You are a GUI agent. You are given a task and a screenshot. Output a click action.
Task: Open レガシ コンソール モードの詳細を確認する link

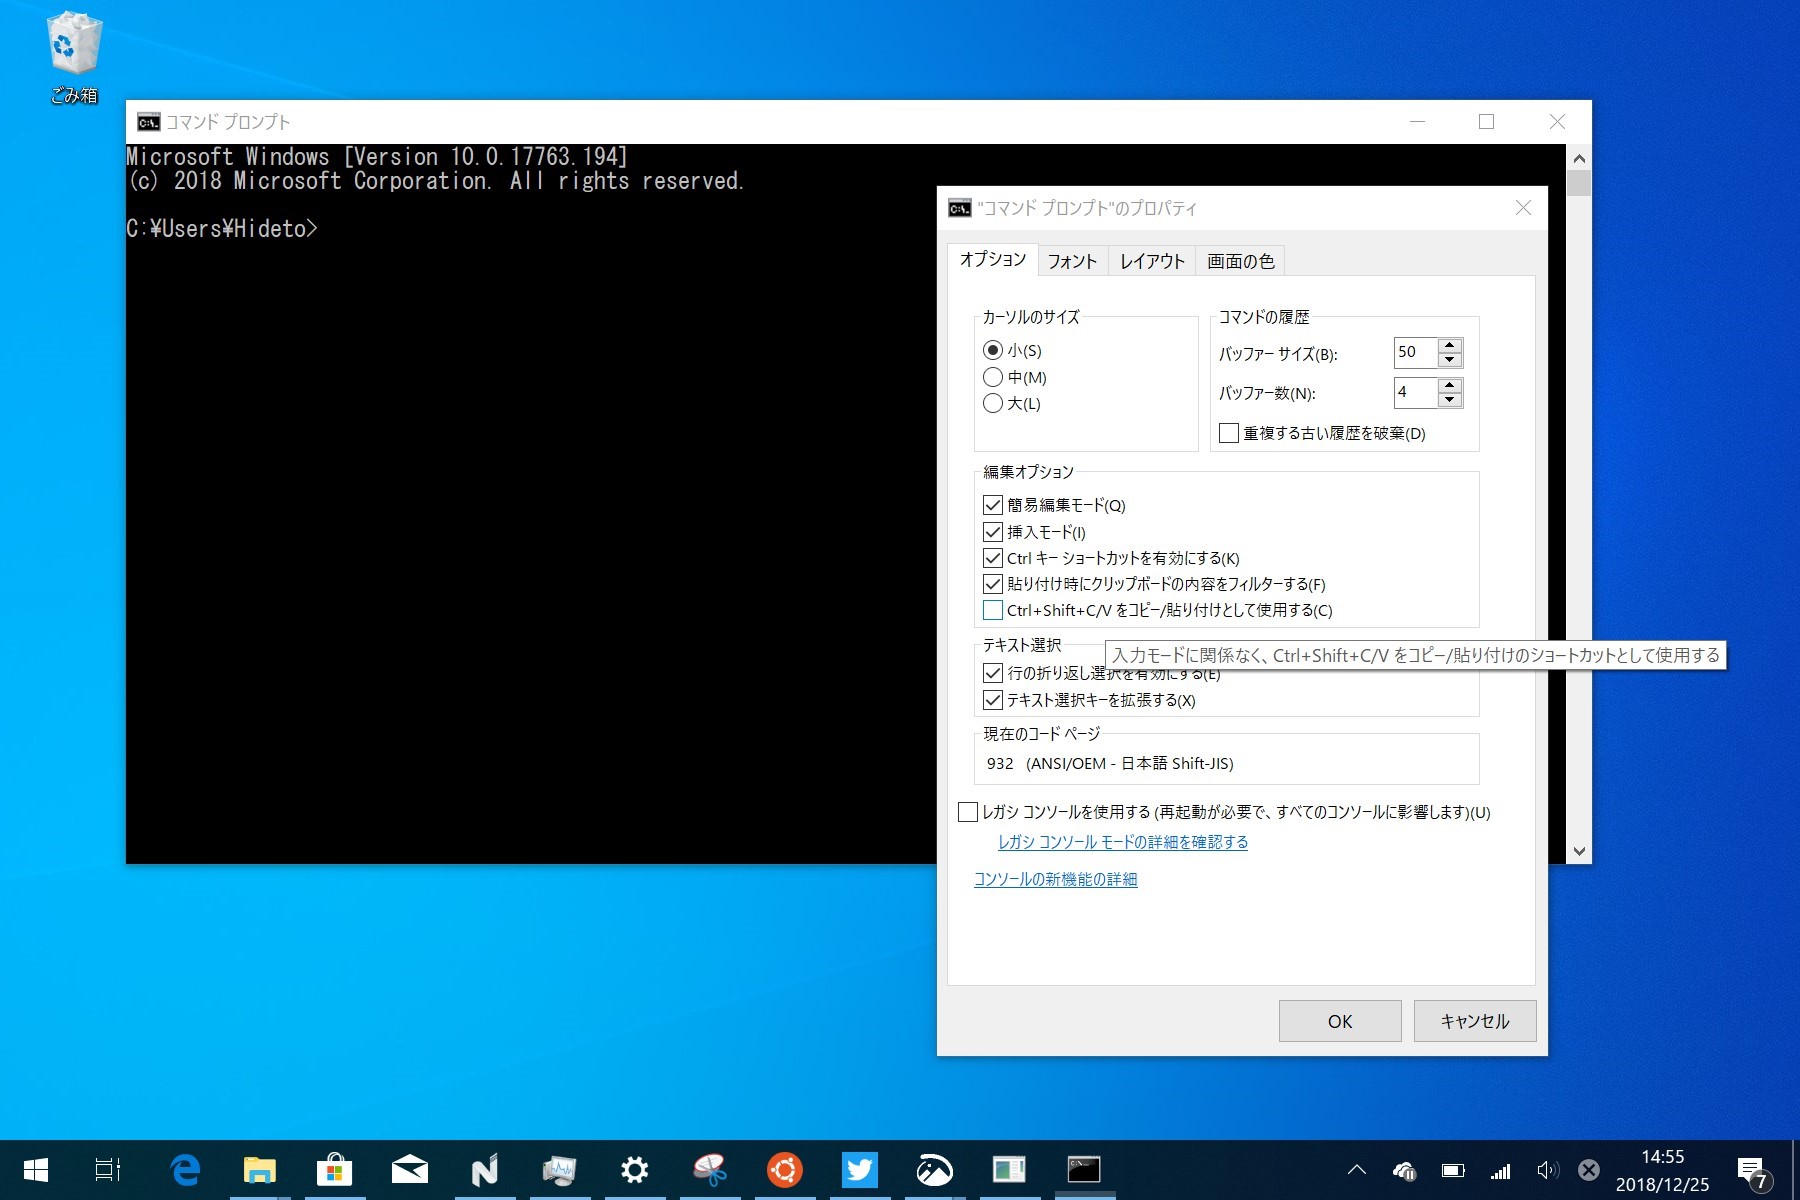tap(1123, 842)
